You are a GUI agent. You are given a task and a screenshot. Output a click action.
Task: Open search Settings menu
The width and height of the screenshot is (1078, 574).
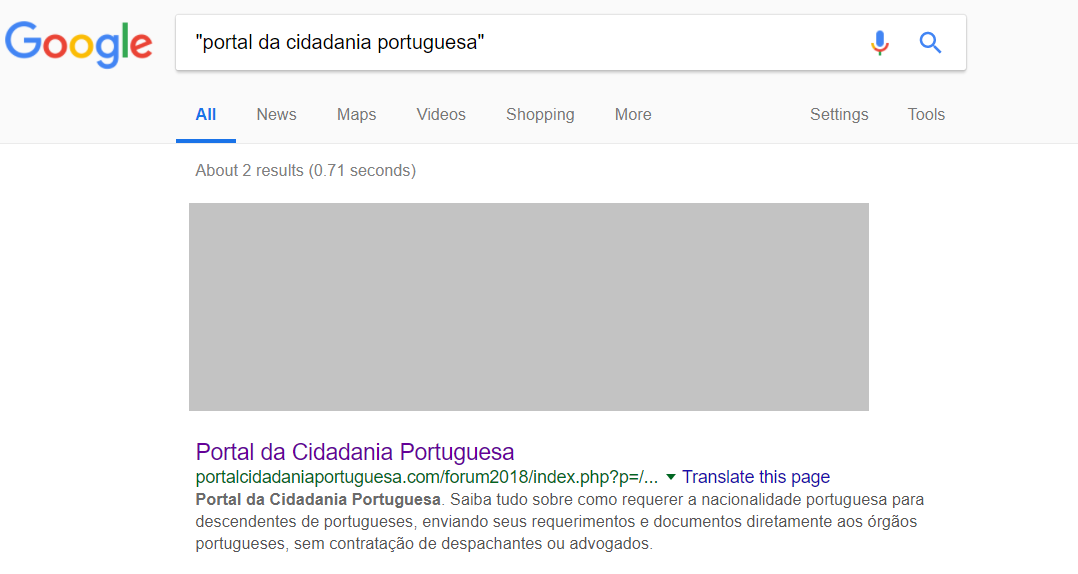pyautogui.click(x=839, y=115)
